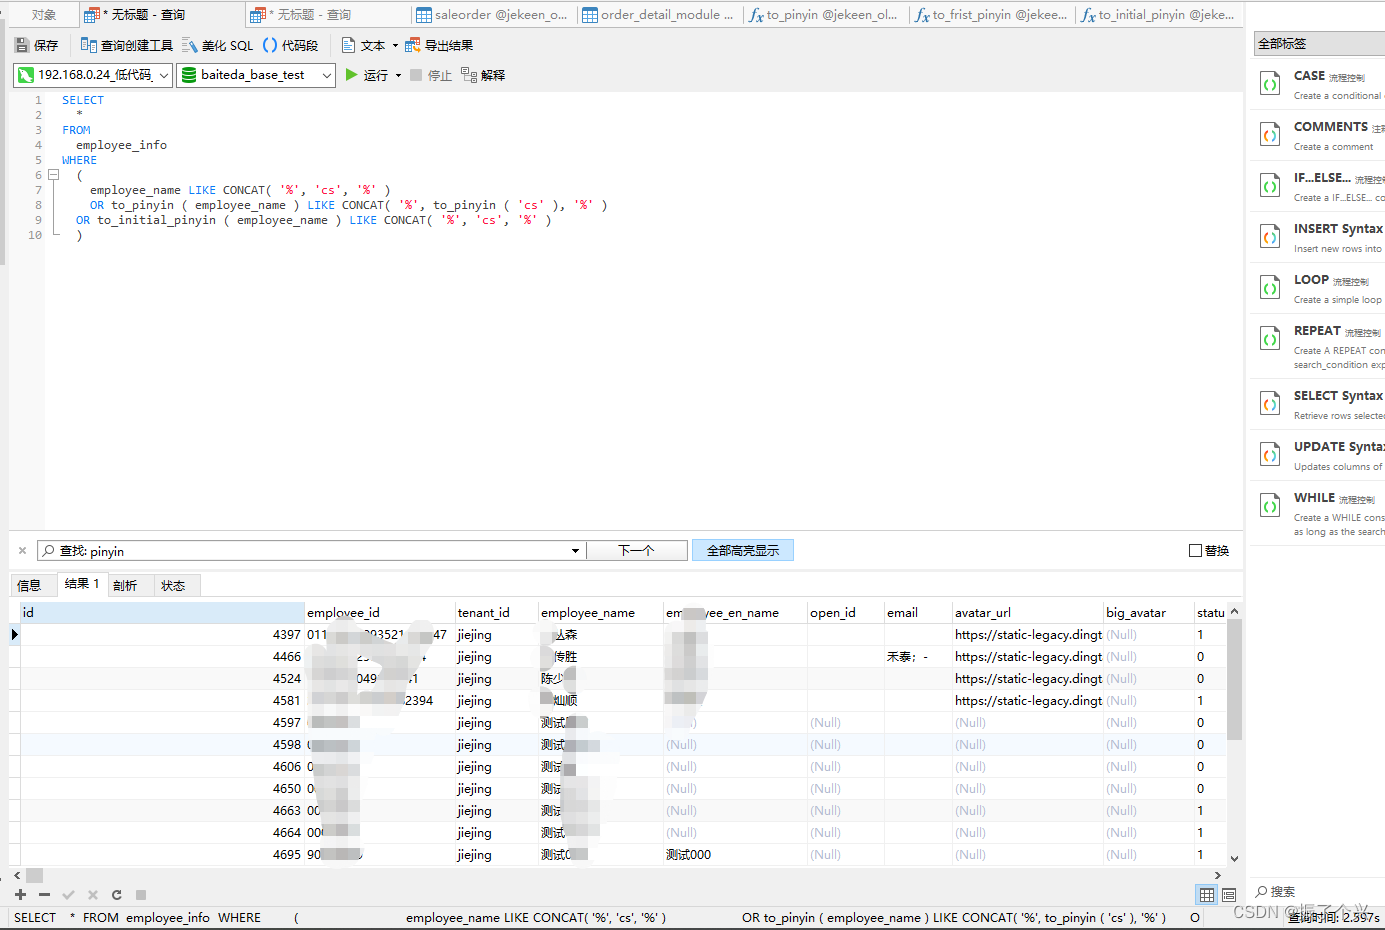The height and width of the screenshot is (930, 1385).
Task: Open the Run (运行) dropdown arrow
Action: point(398,75)
